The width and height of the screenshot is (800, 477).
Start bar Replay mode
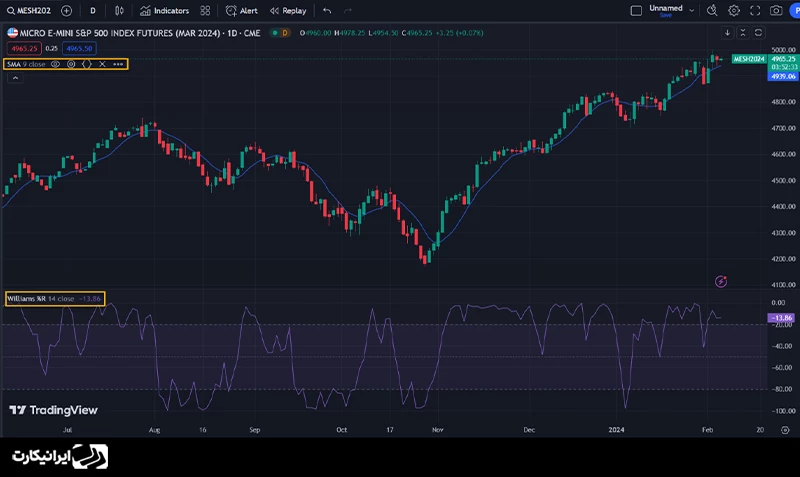click(288, 10)
